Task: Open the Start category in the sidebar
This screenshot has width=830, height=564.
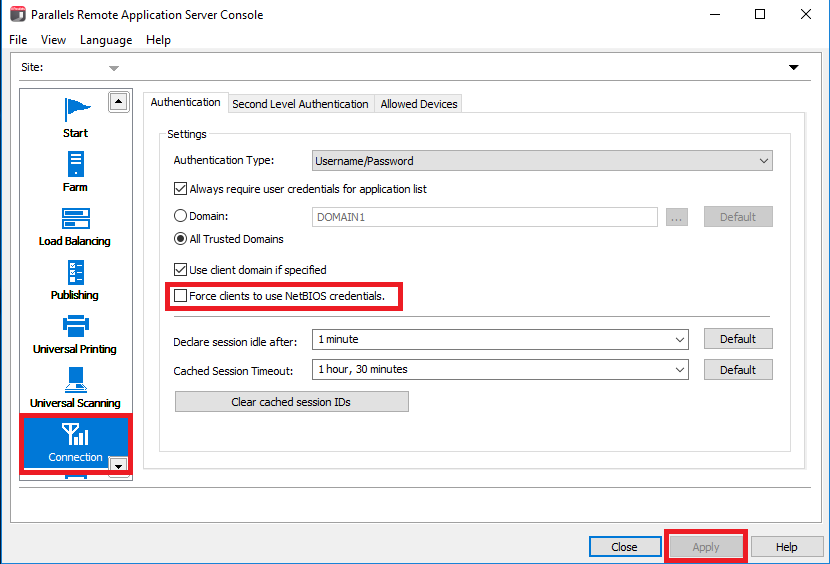Action: [76, 118]
